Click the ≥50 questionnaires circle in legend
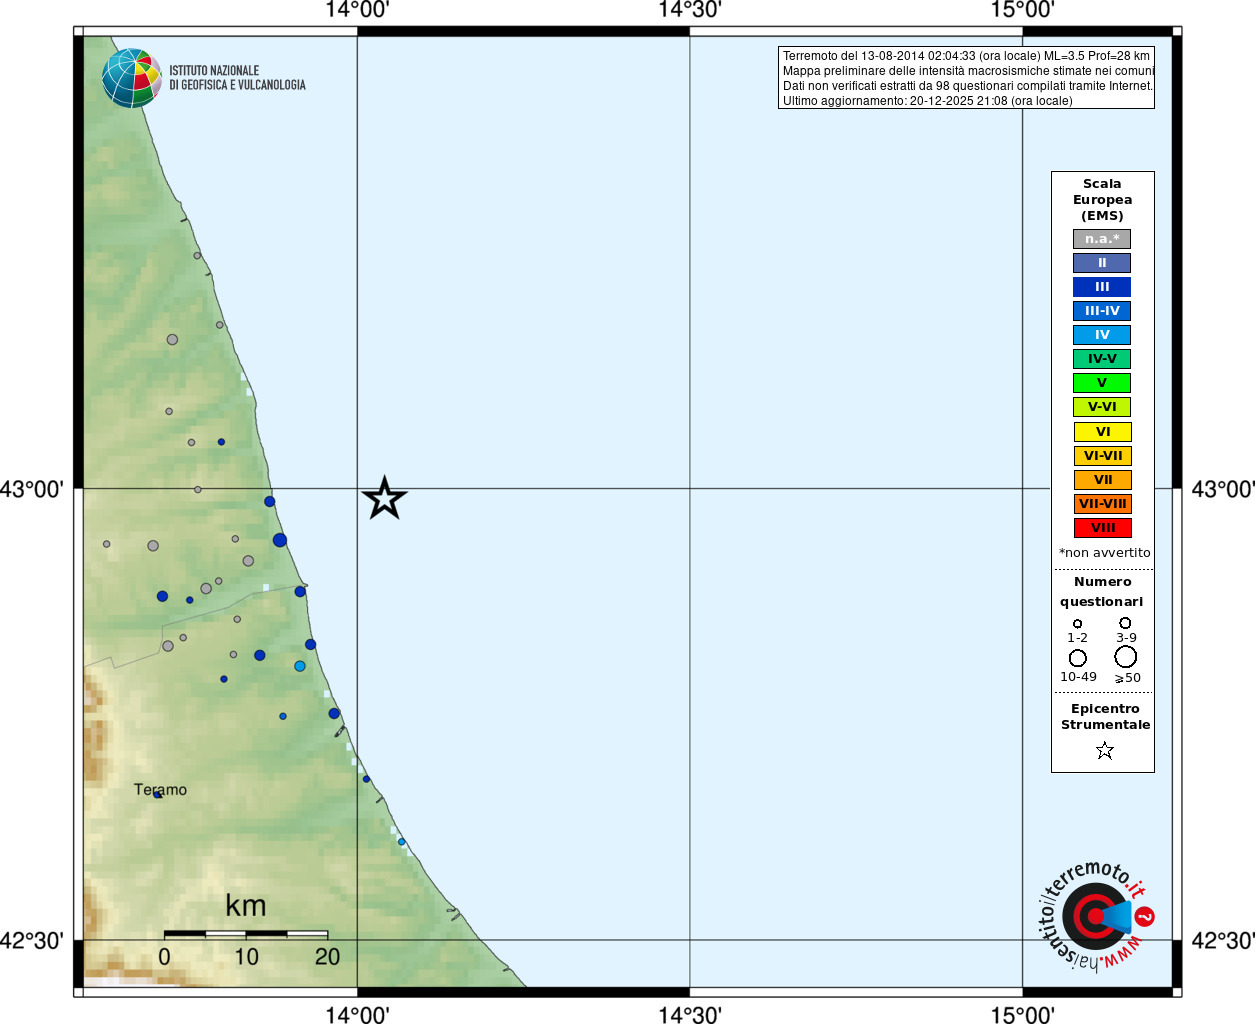1255x1024 pixels. click(1125, 657)
